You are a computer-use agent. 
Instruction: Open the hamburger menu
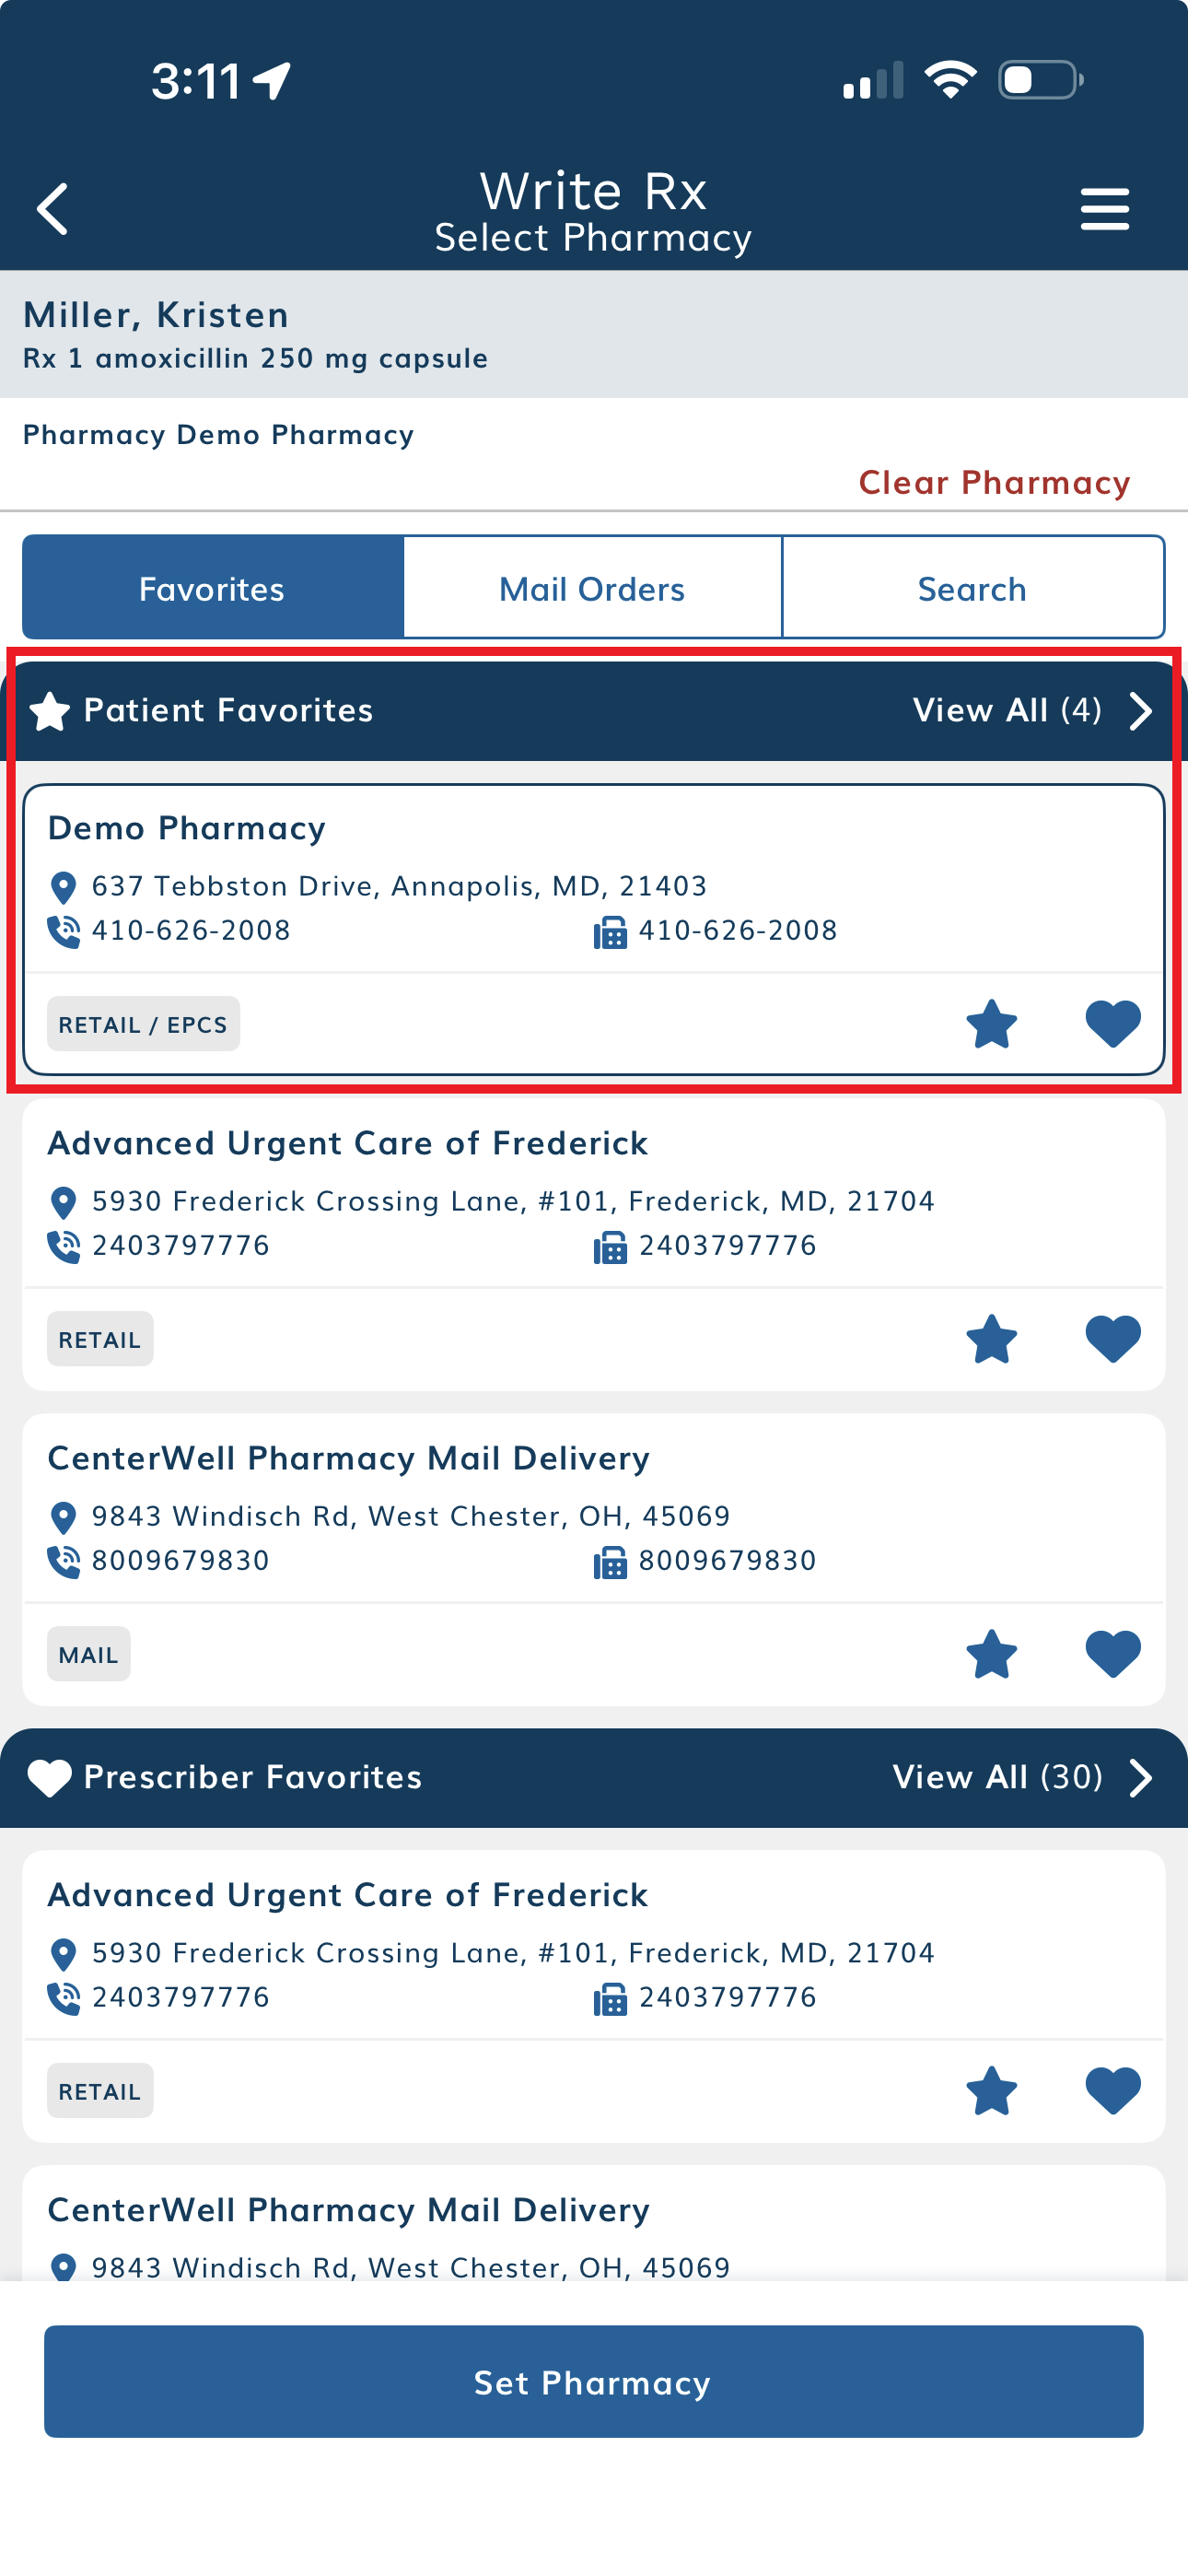click(x=1104, y=209)
